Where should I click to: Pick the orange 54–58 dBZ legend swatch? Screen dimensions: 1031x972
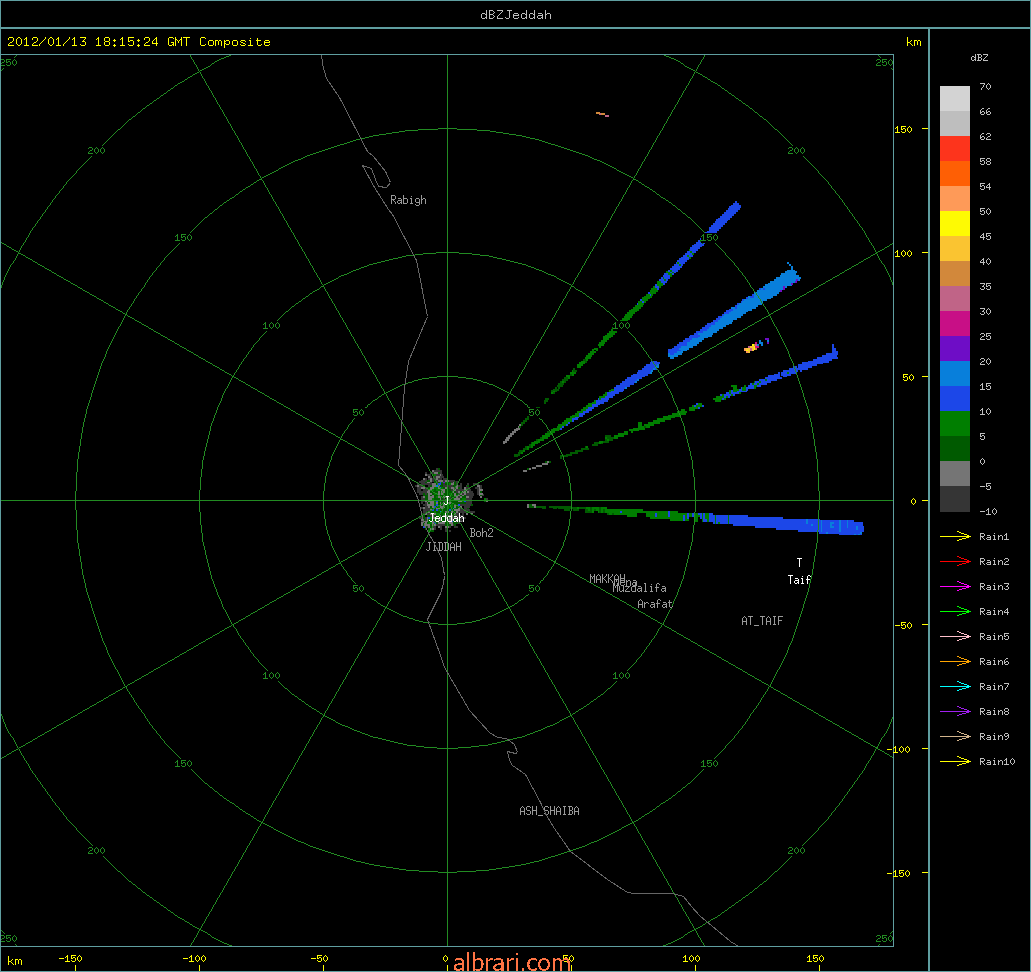pyautogui.click(x=955, y=174)
